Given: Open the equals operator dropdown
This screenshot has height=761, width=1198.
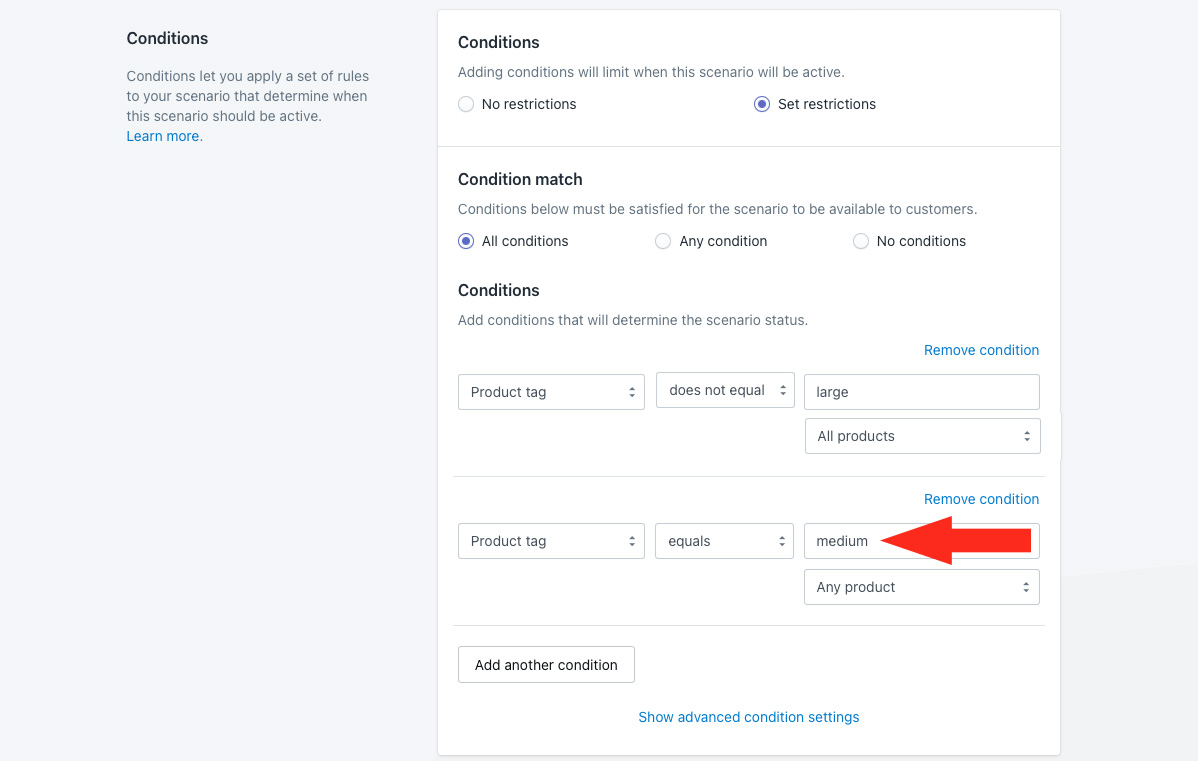Looking at the screenshot, I should tap(724, 541).
